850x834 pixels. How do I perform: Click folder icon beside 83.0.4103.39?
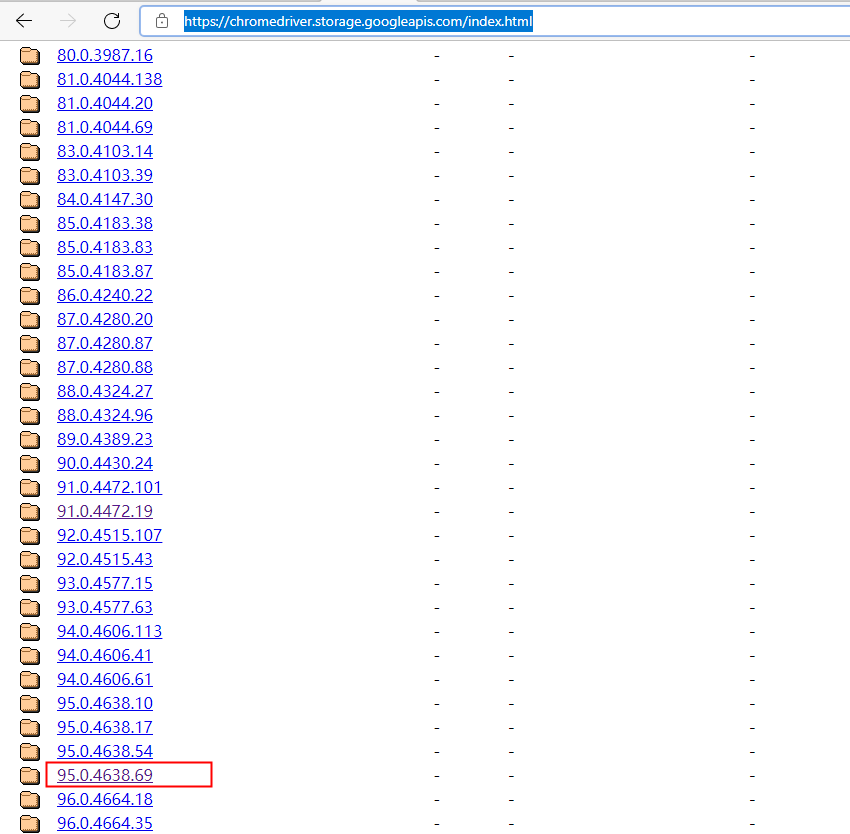30,175
